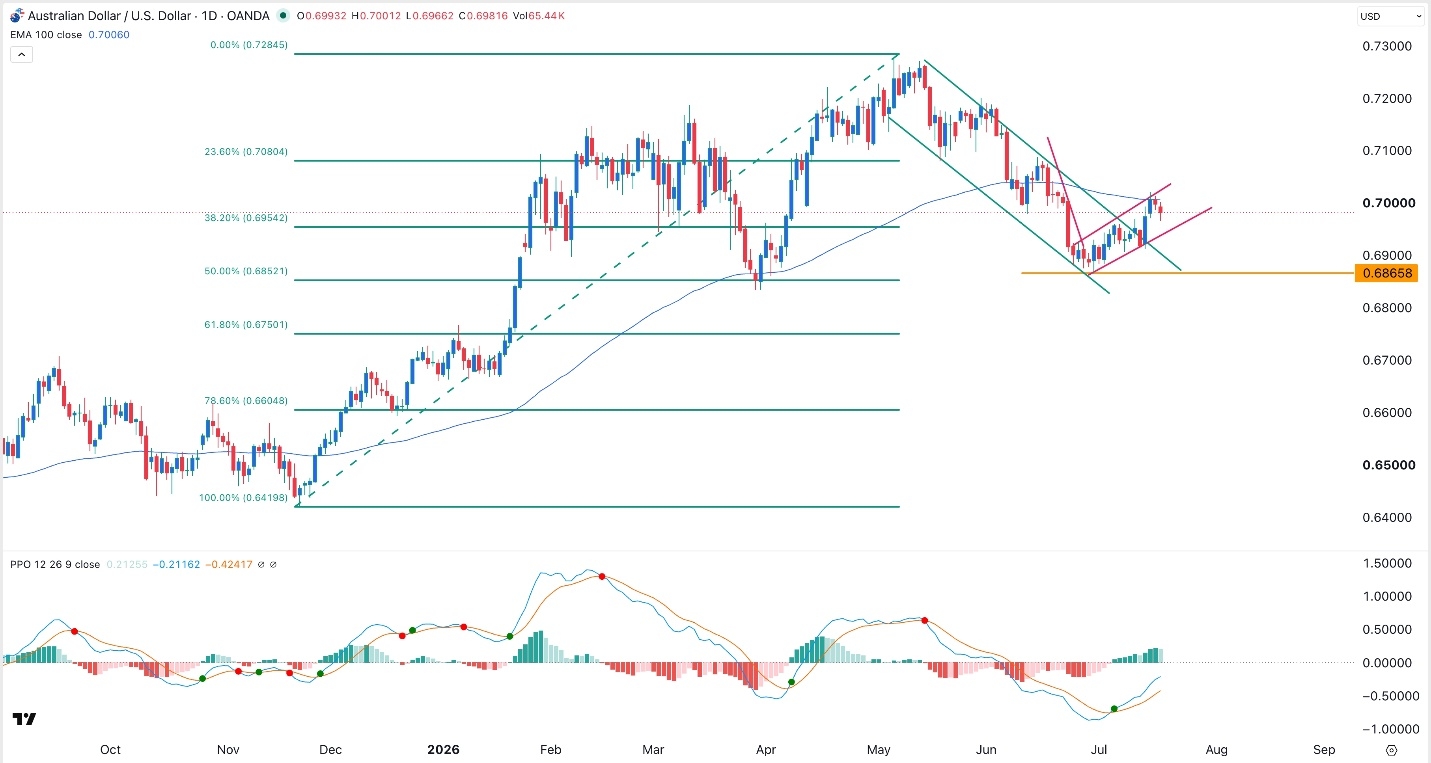Click the 0.00000 PPO axis label
The width and height of the screenshot is (1431, 763).
pyautogui.click(x=1386, y=663)
